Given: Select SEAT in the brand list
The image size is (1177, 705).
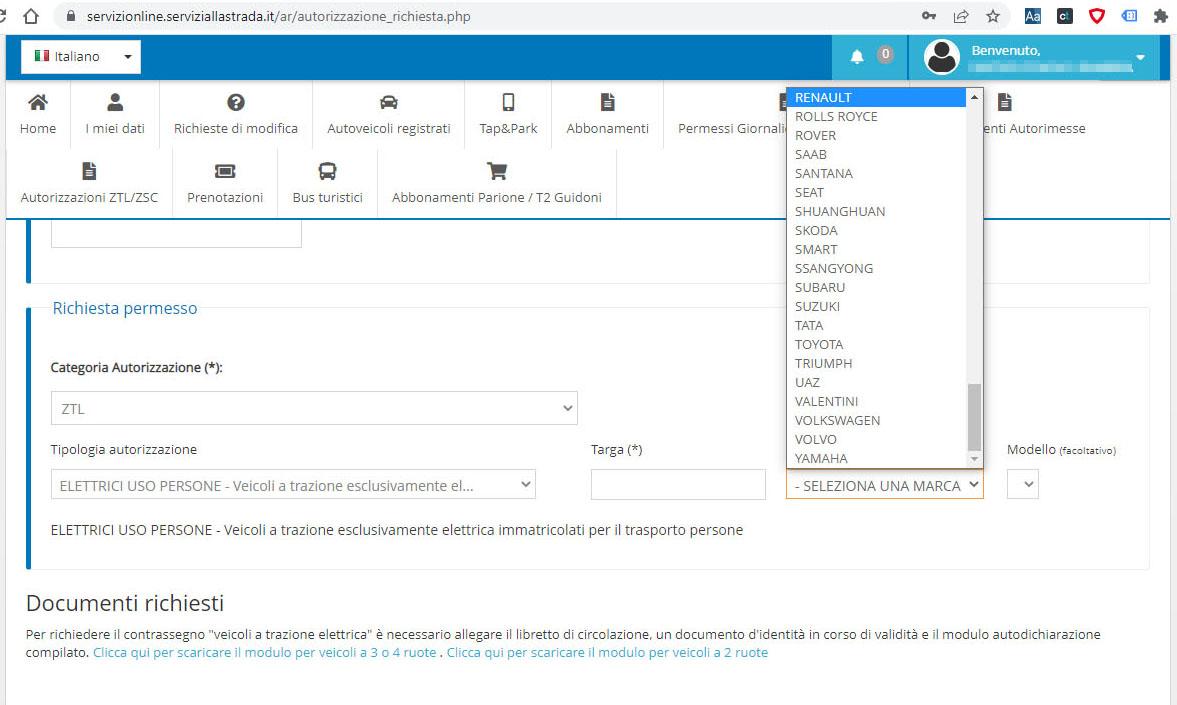Looking at the screenshot, I should (x=877, y=192).
